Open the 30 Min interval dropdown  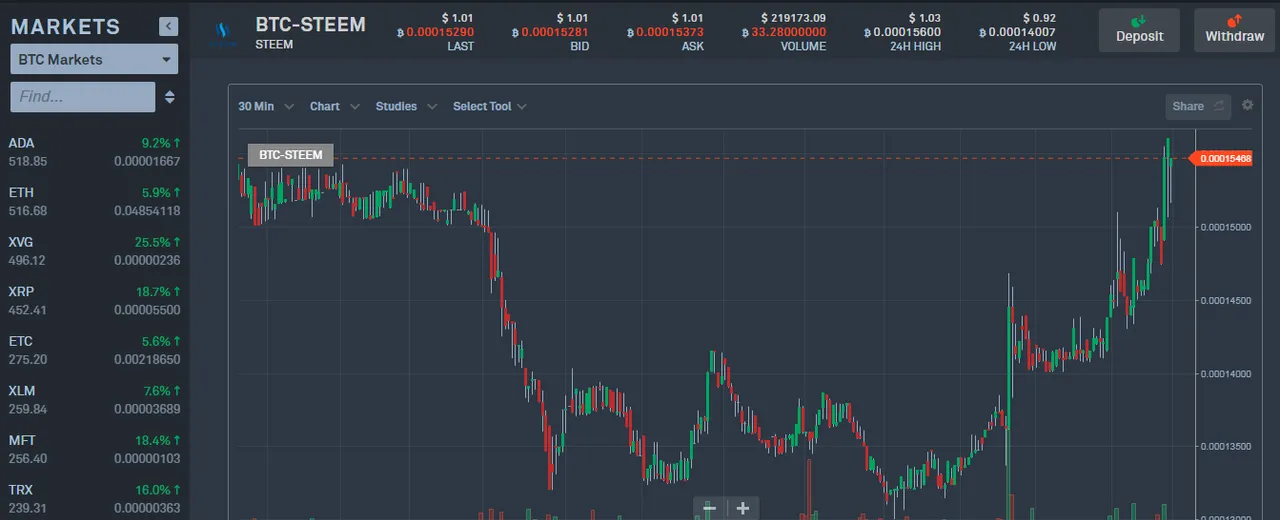(x=266, y=106)
